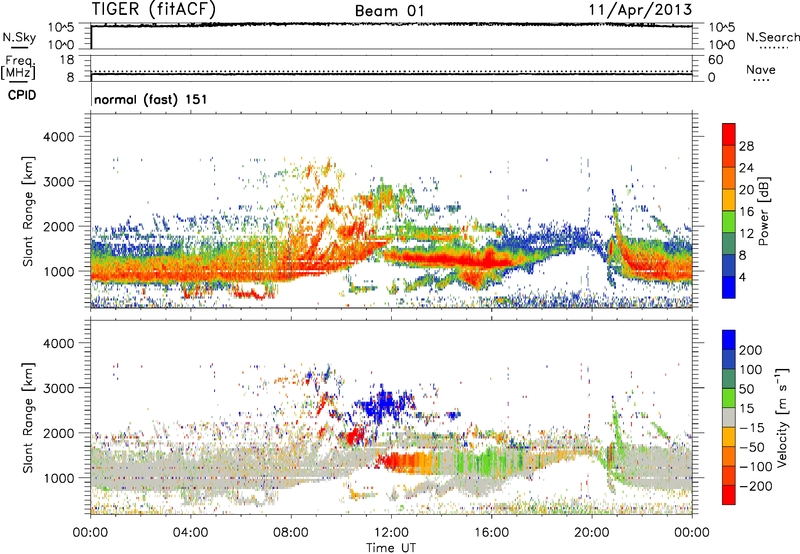Click the Velocity color bar
The height and width of the screenshot is (554, 800).
[729, 417]
